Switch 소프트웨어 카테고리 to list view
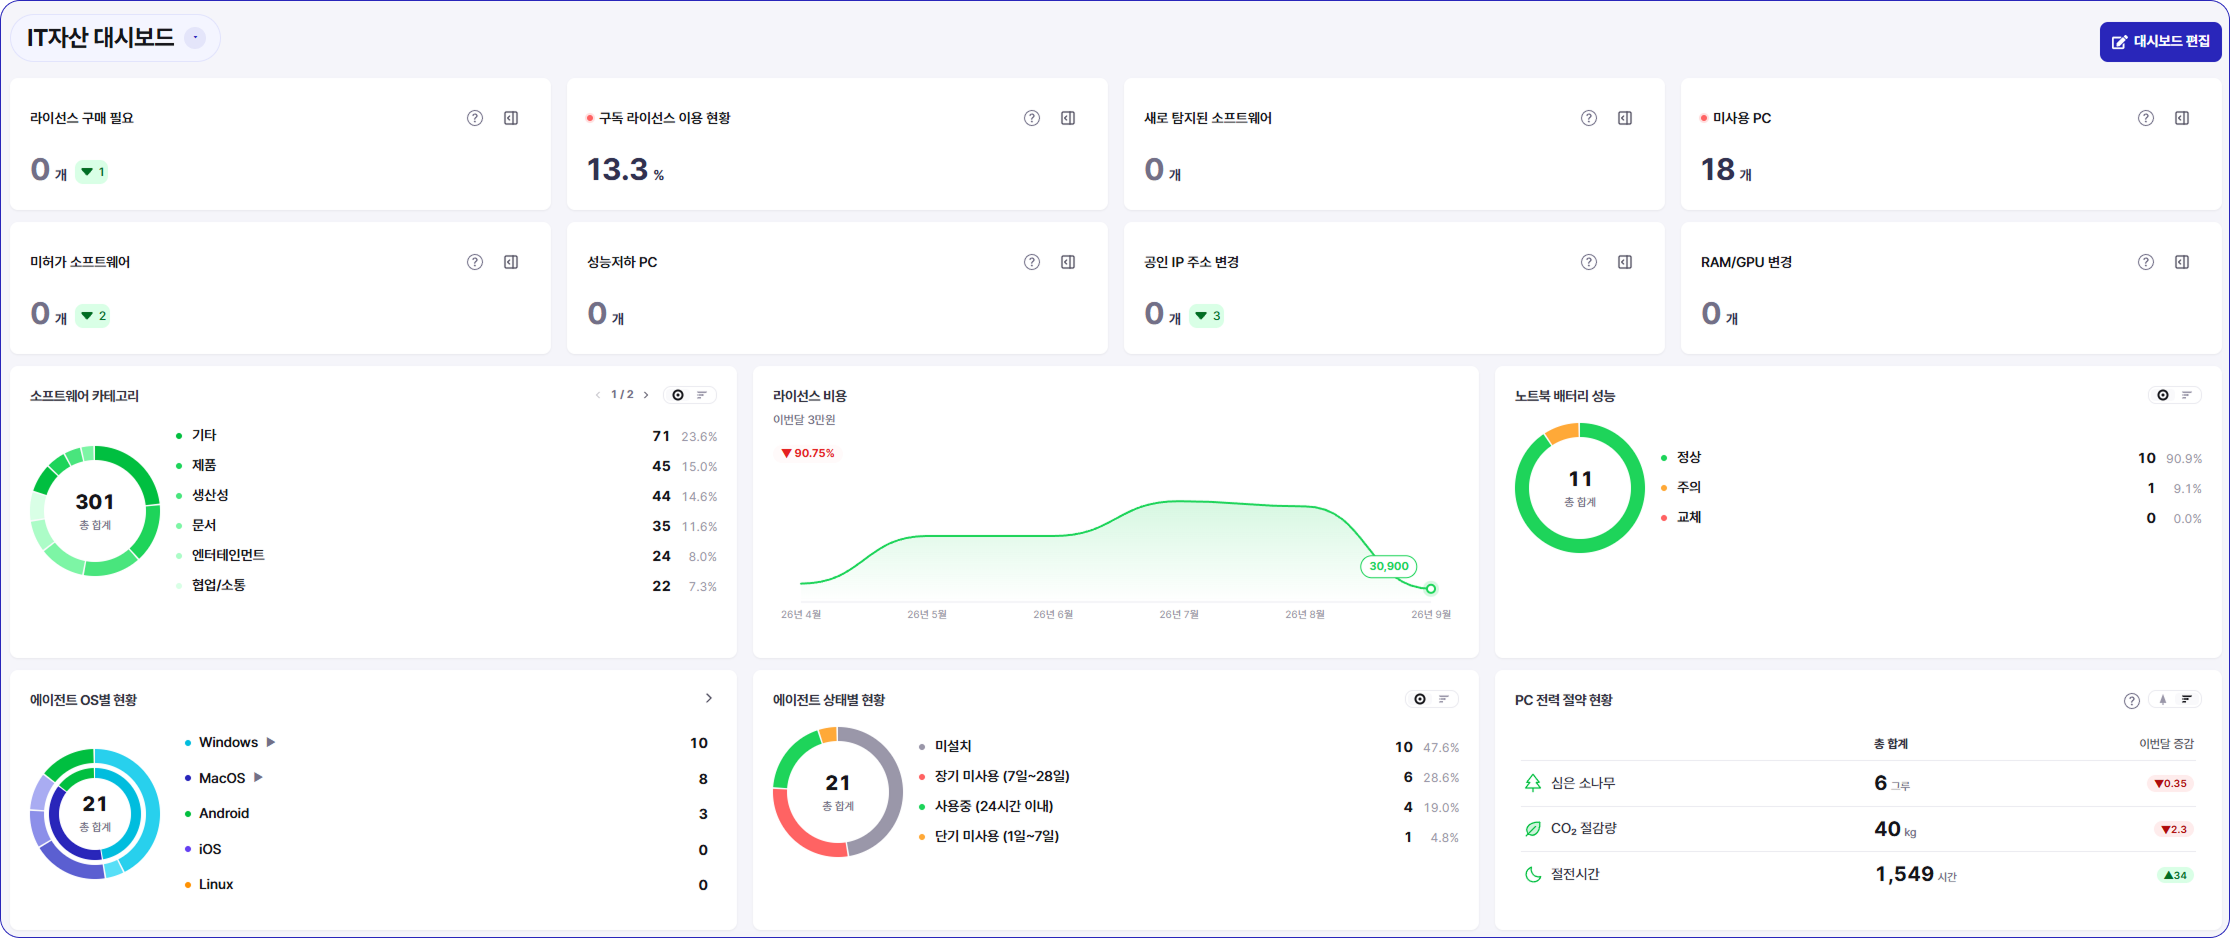 pos(702,395)
